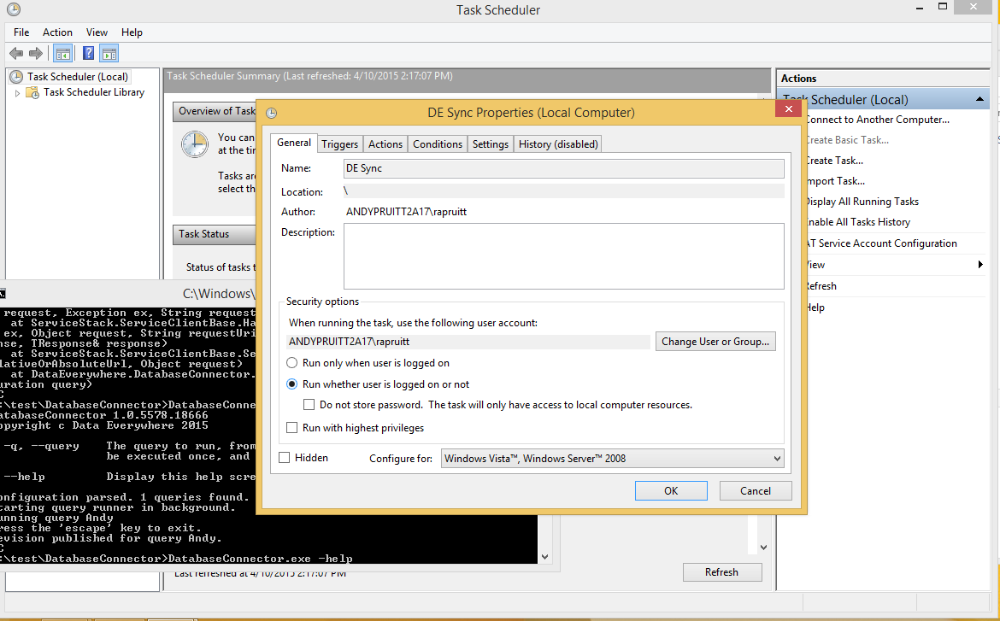Click Author value ANDYPRUITT2A17\rapruitt text

pyautogui.click(x=406, y=212)
